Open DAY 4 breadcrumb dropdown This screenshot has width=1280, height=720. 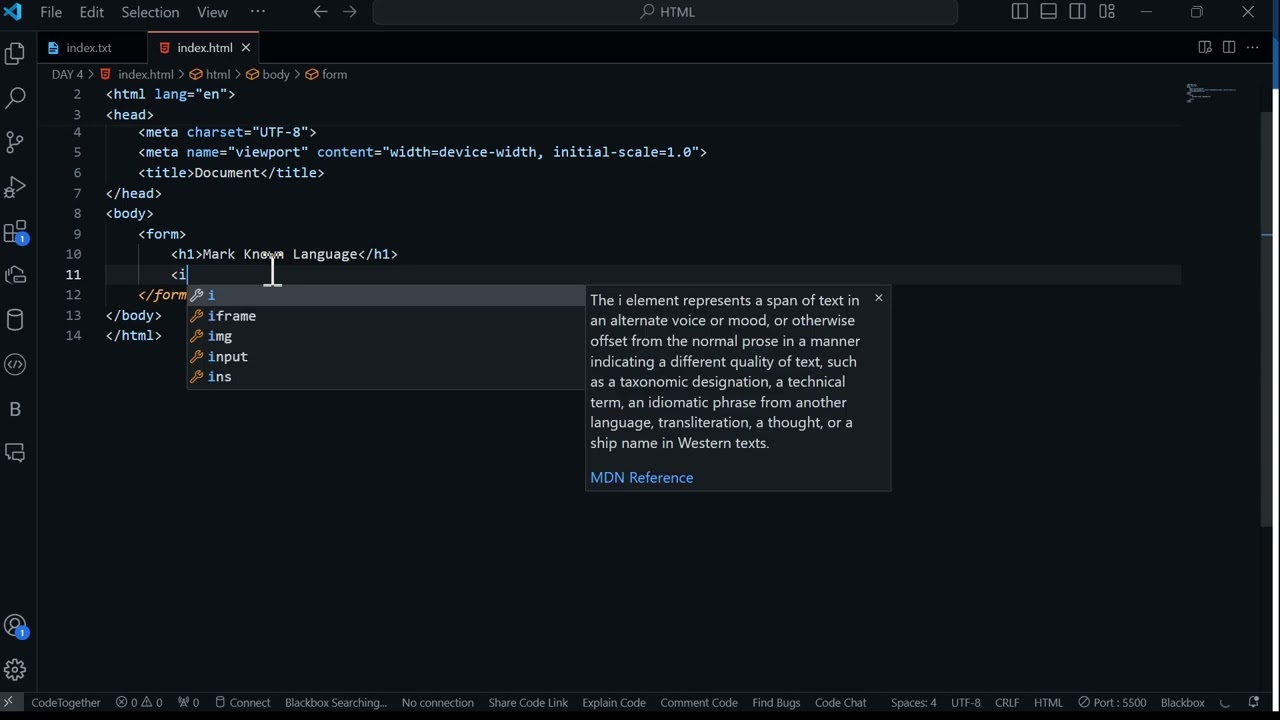67,74
